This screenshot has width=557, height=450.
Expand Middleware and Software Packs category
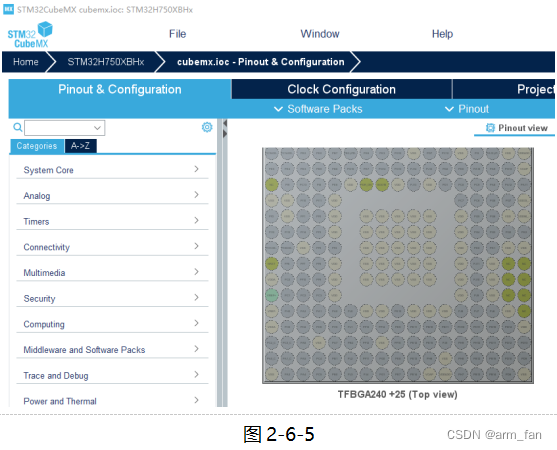112,349
